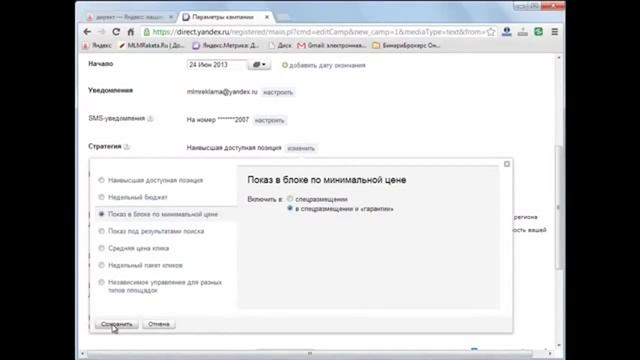Open the Яндекс.Метрика bookmark

[x=226, y=45]
